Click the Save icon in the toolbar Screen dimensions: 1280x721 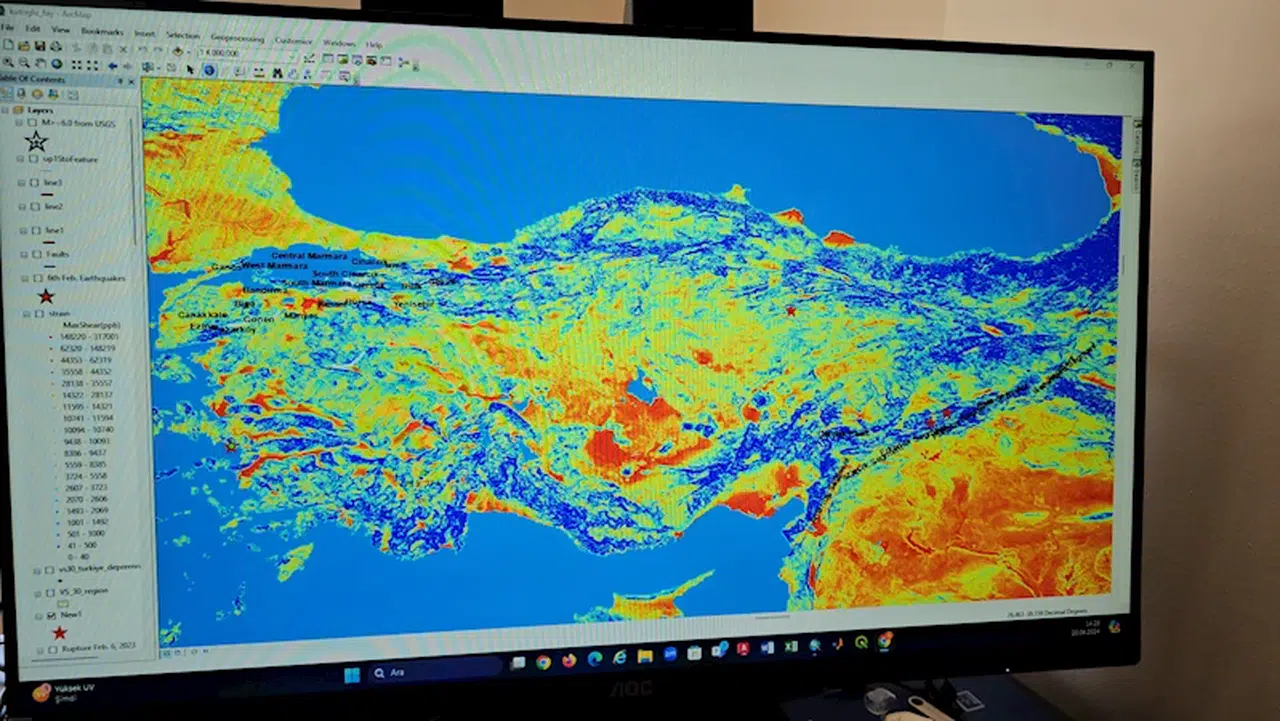tap(39, 46)
